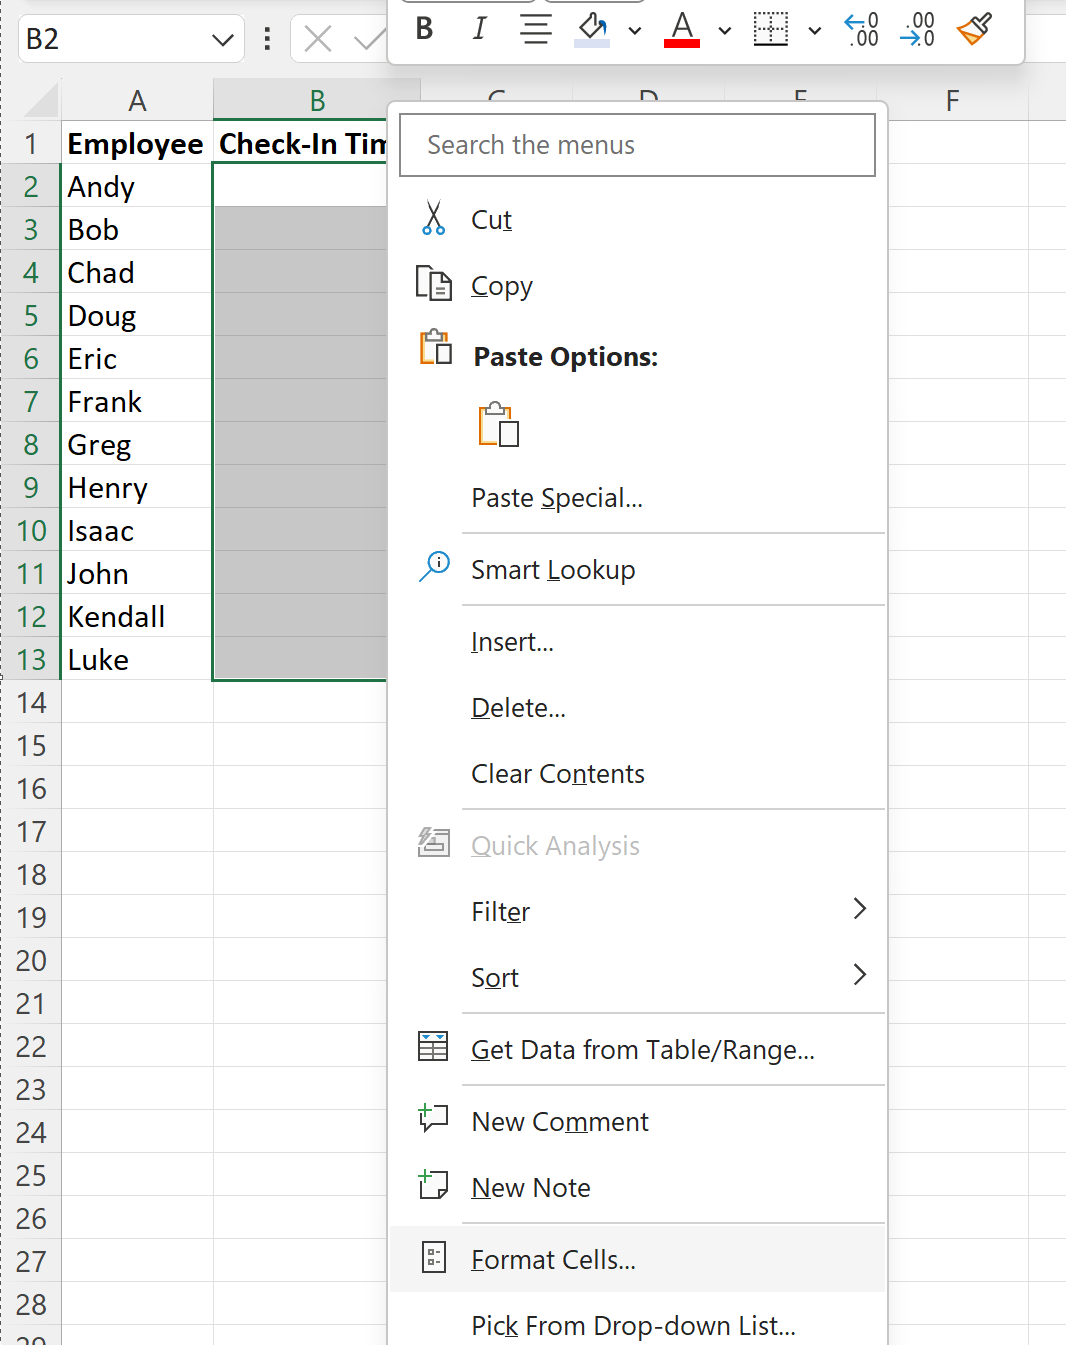
Task: Open fill color dropdown arrow
Action: point(635,31)
